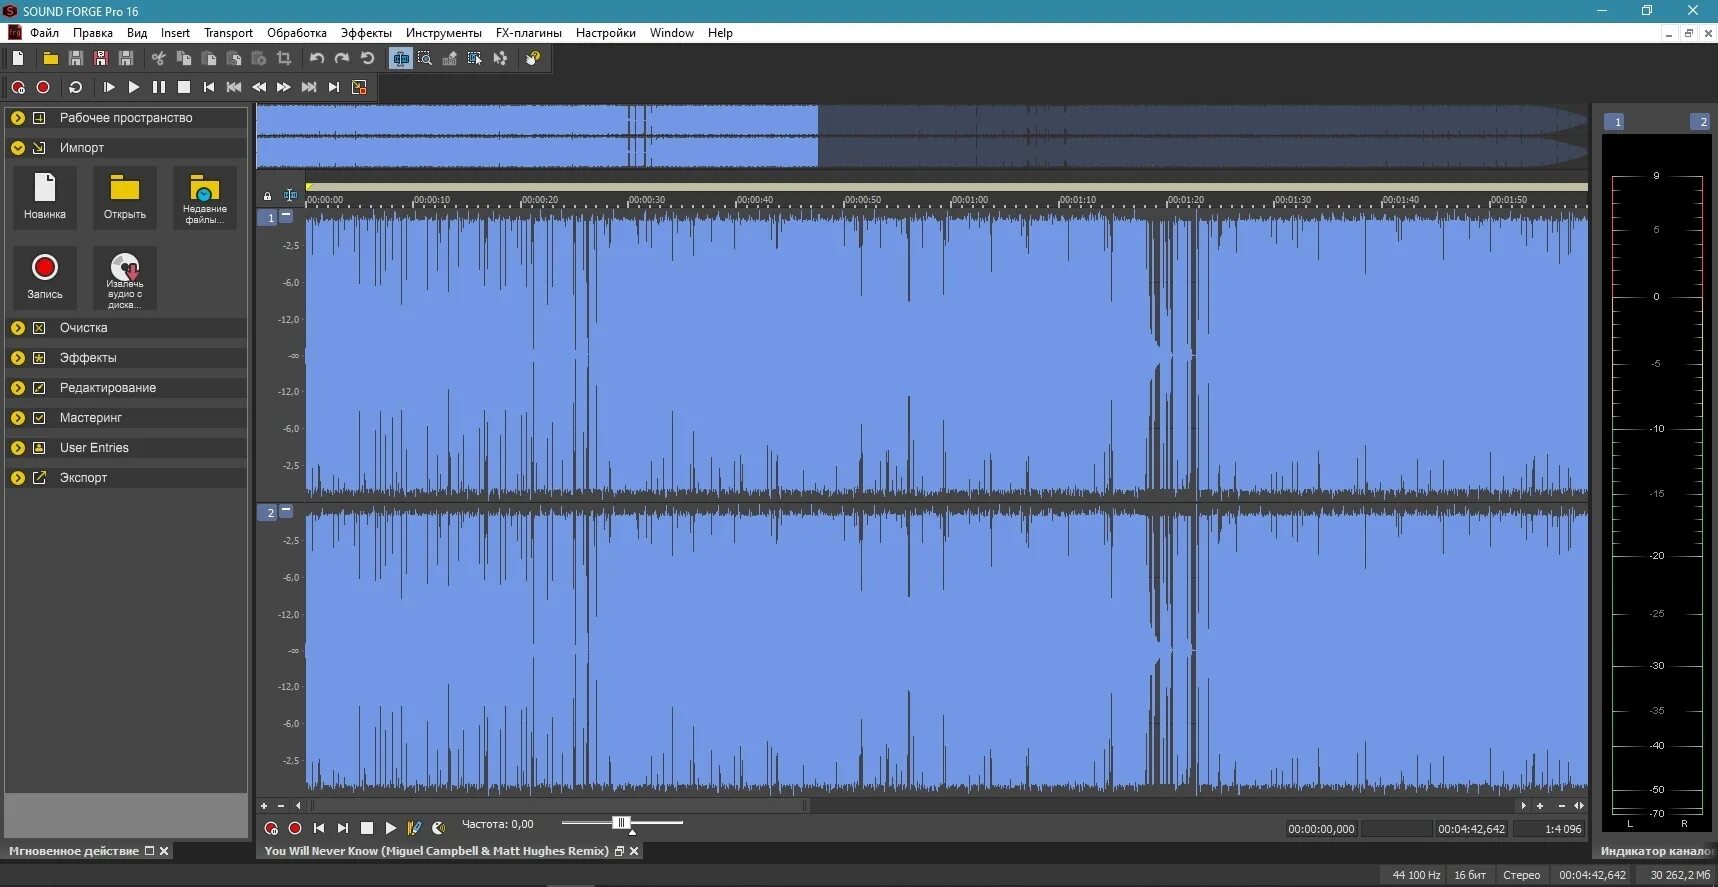Select the Event tool with cursor icon
1718x887 pixels.
pyautogui.click(x=475, y=58)
